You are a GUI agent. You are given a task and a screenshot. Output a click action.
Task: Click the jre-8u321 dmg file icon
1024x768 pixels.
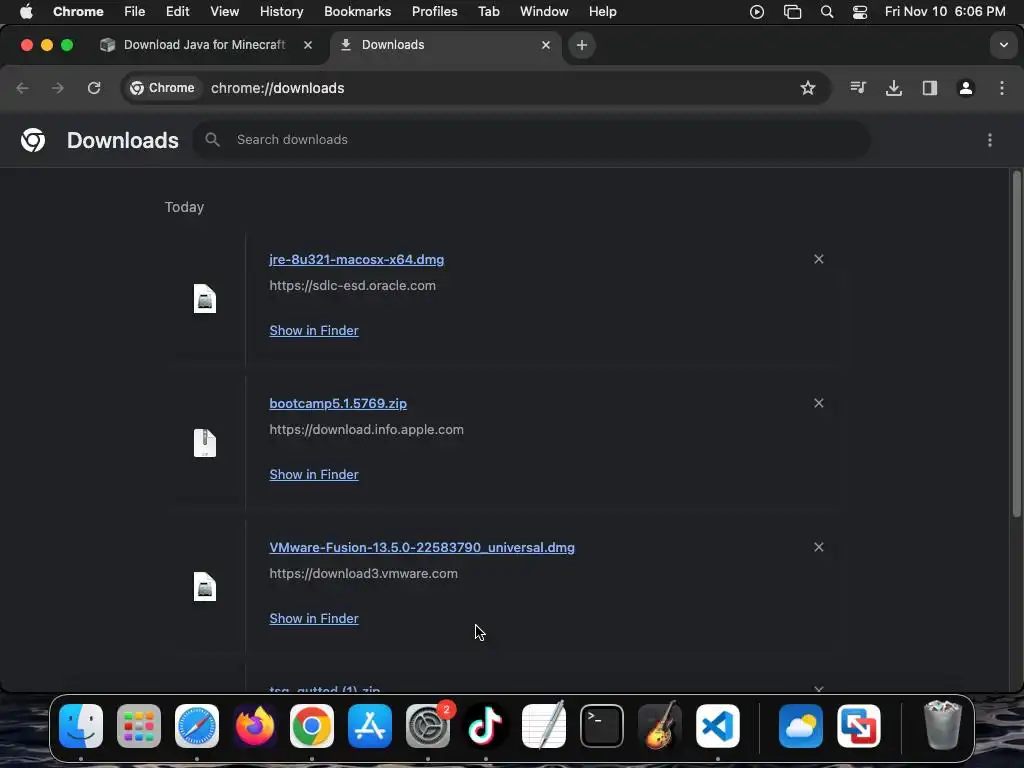[x=205, y=298]
